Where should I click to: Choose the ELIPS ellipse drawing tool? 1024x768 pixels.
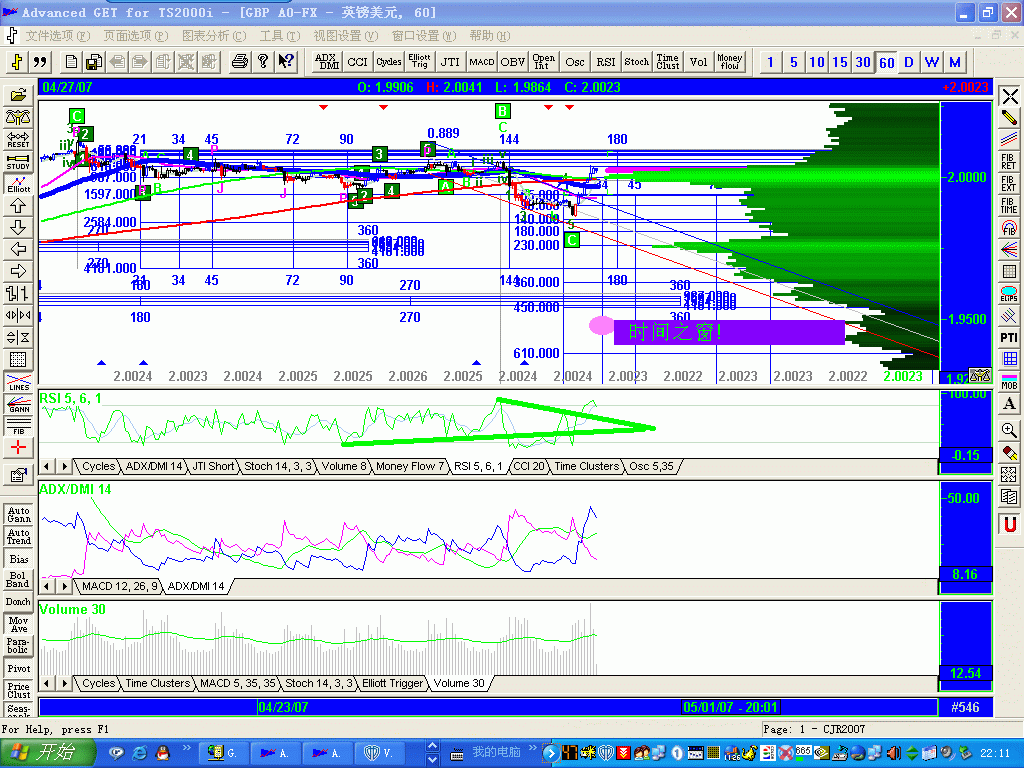(1009, 294)
